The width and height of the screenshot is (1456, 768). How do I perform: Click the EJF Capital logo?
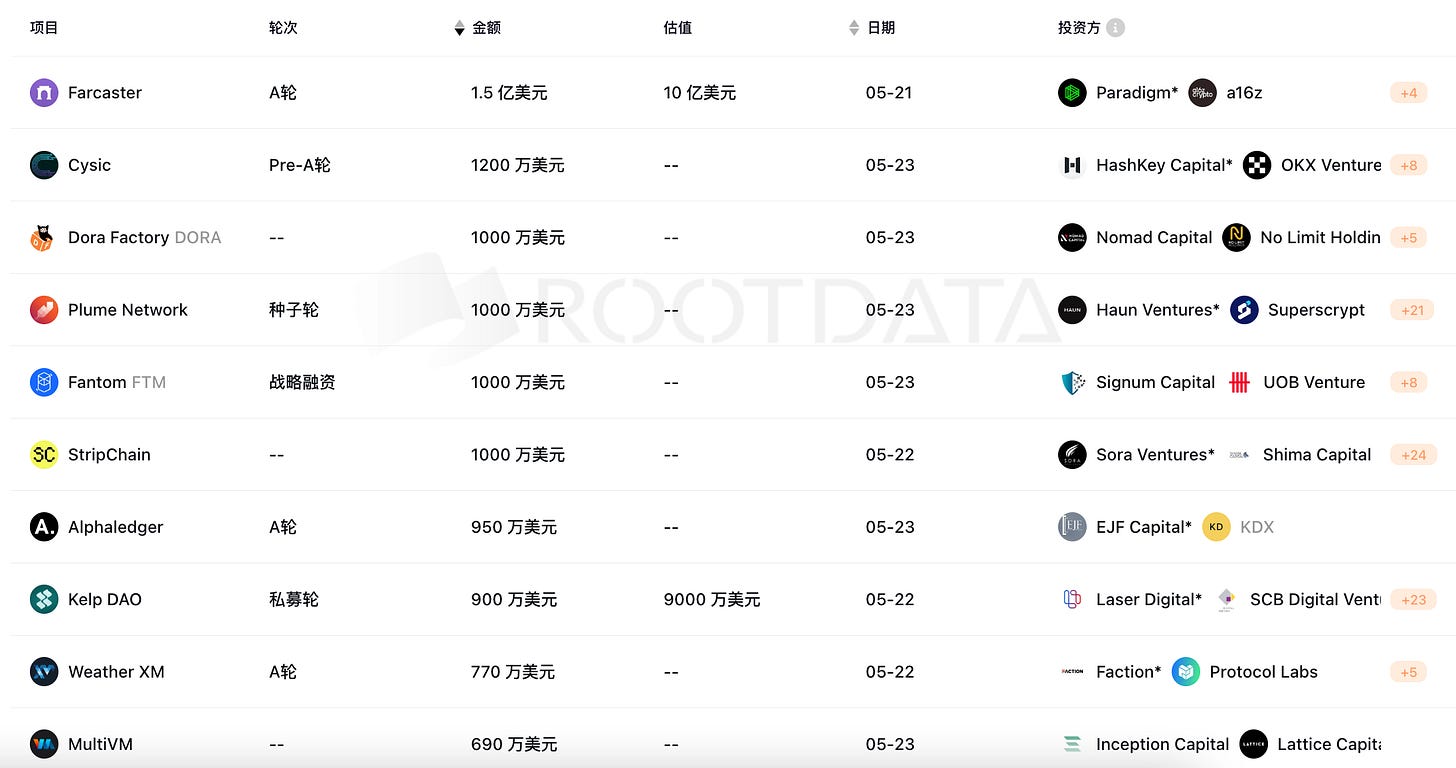coord(1072,527)
